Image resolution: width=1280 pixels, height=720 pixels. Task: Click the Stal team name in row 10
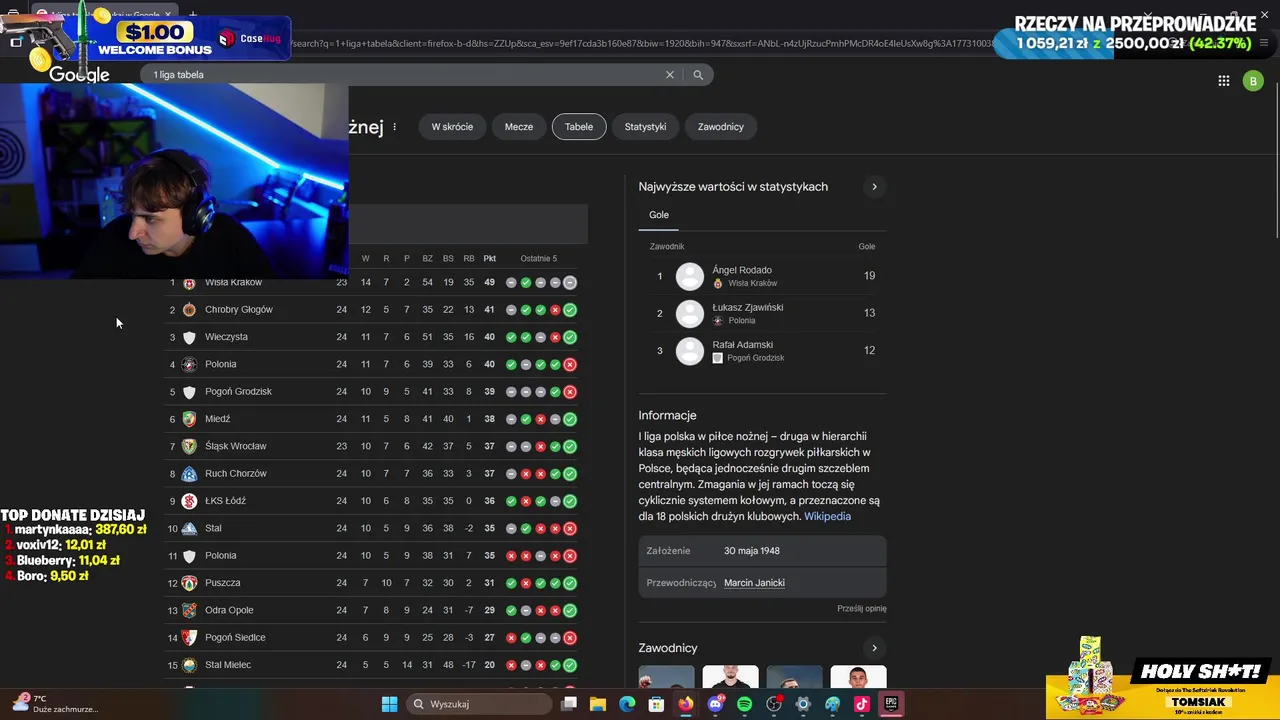click(x=213, y=528)
